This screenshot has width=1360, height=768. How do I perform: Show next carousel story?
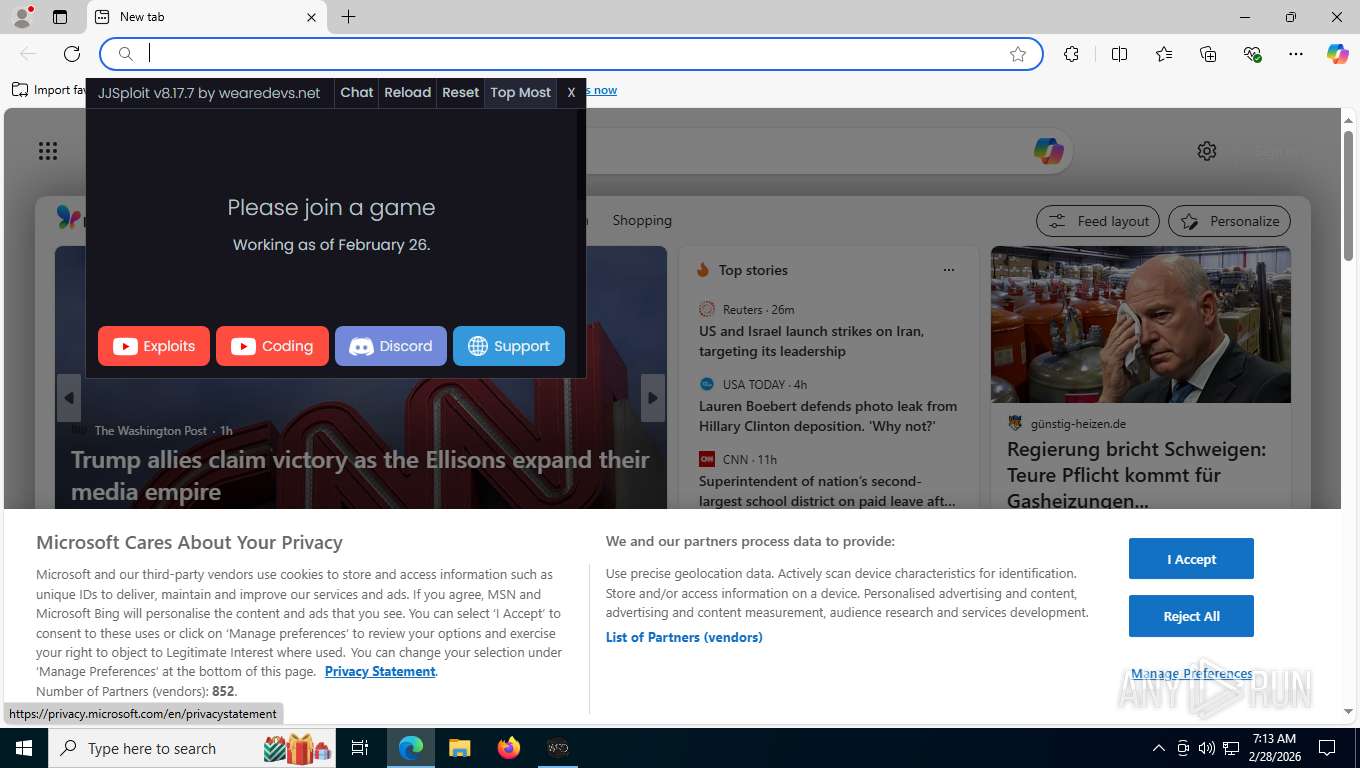pos(652,398)
